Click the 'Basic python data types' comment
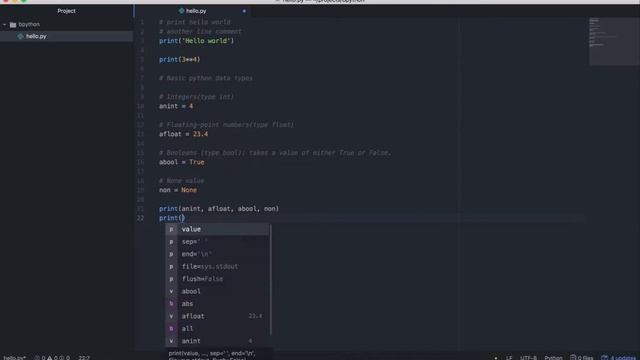This screenshot has width=640, height=360. [x=206, y=78]
